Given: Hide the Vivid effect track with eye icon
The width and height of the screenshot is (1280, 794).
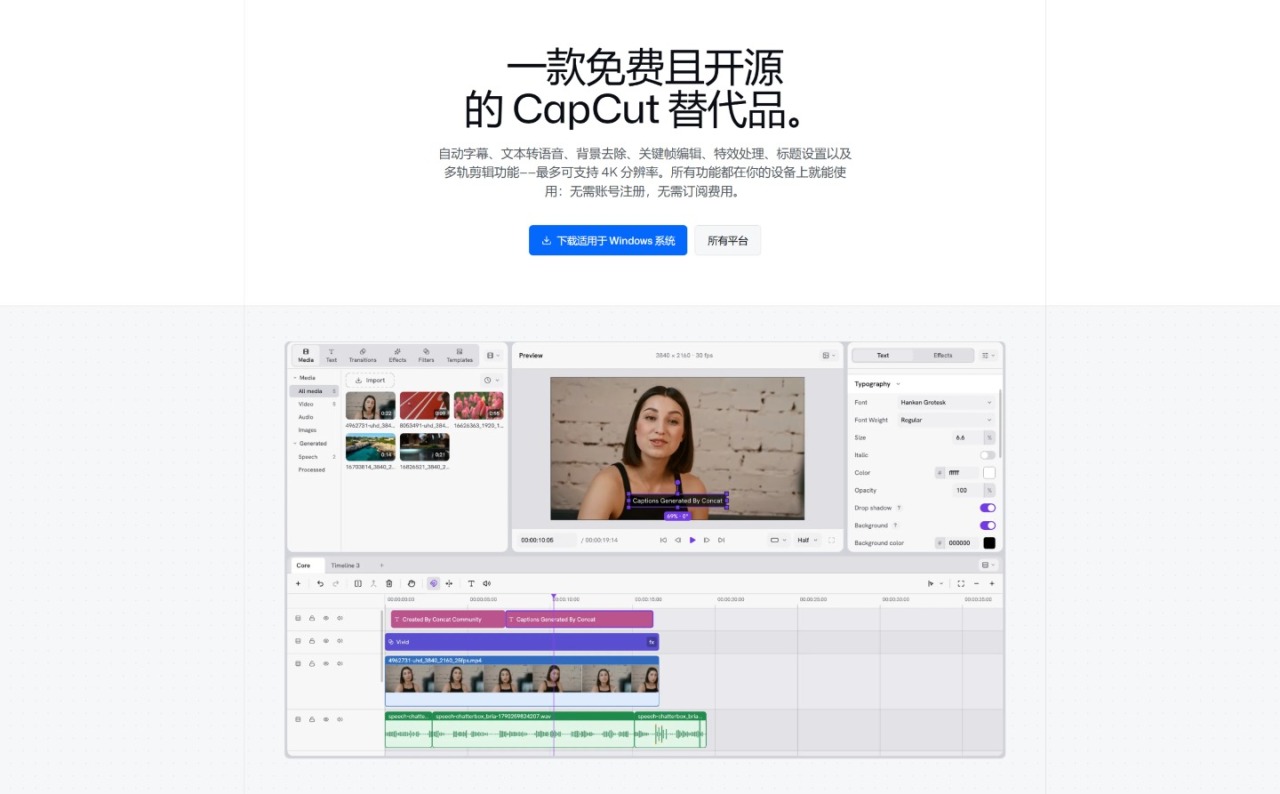Looking at the screenshot, I should (x=326, y=641).
